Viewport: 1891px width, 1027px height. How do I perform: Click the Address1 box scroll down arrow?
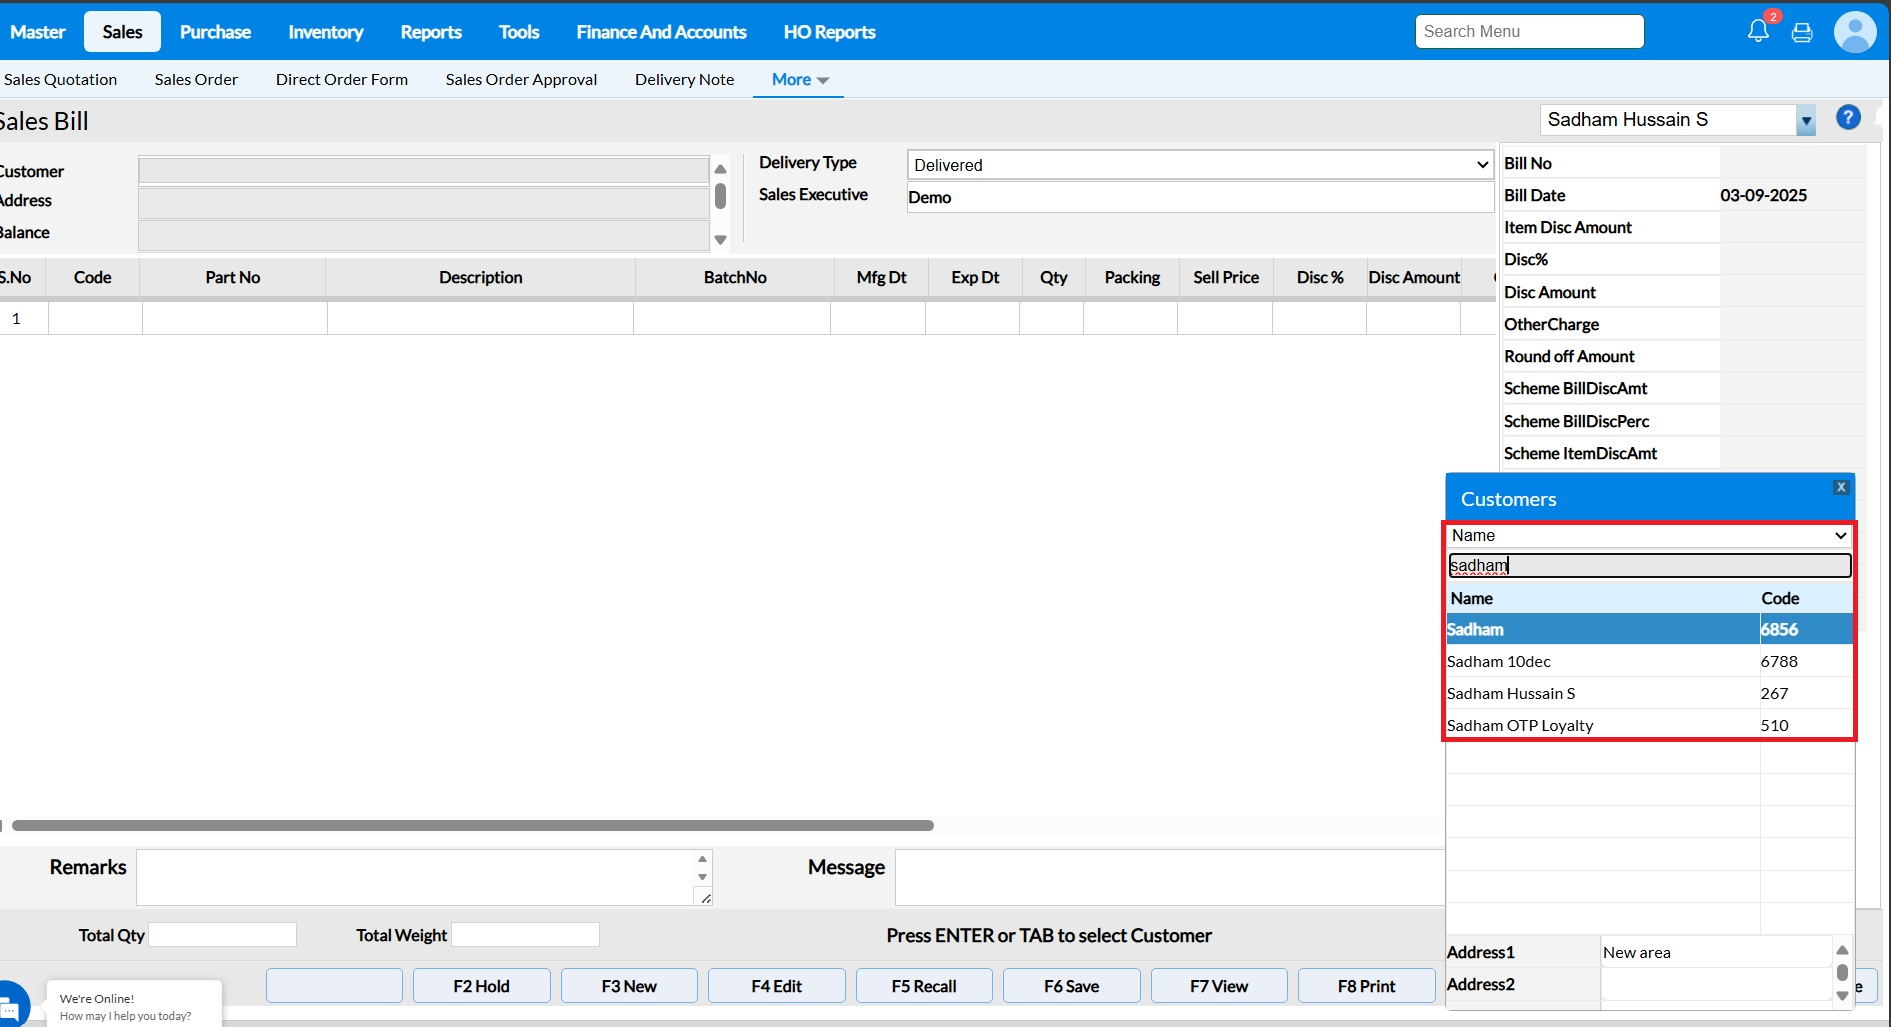[x=1842, y=996]
